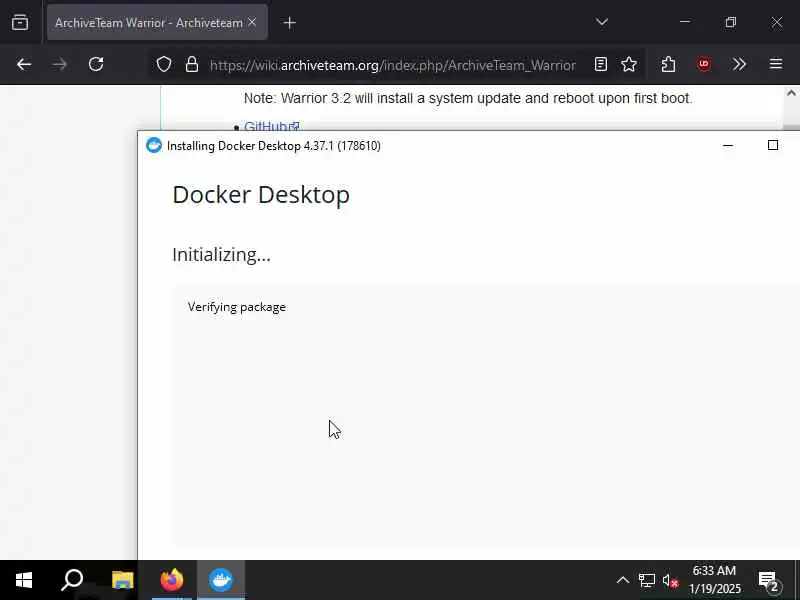Open the muted volume tray icon
The image size is (800, 600).
[x=670, y=581]
